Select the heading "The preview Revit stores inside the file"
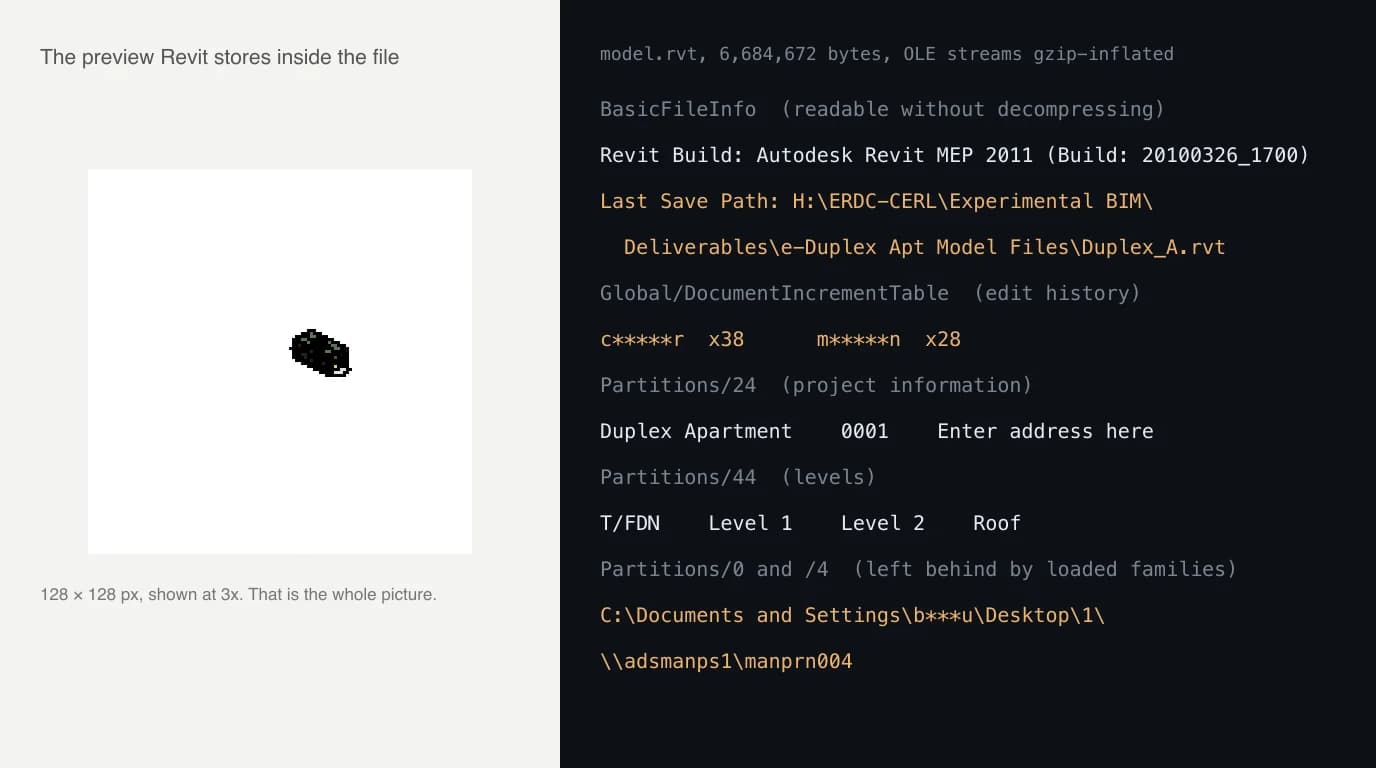This screenshot has height=768, width=1376. pos(220,57)
